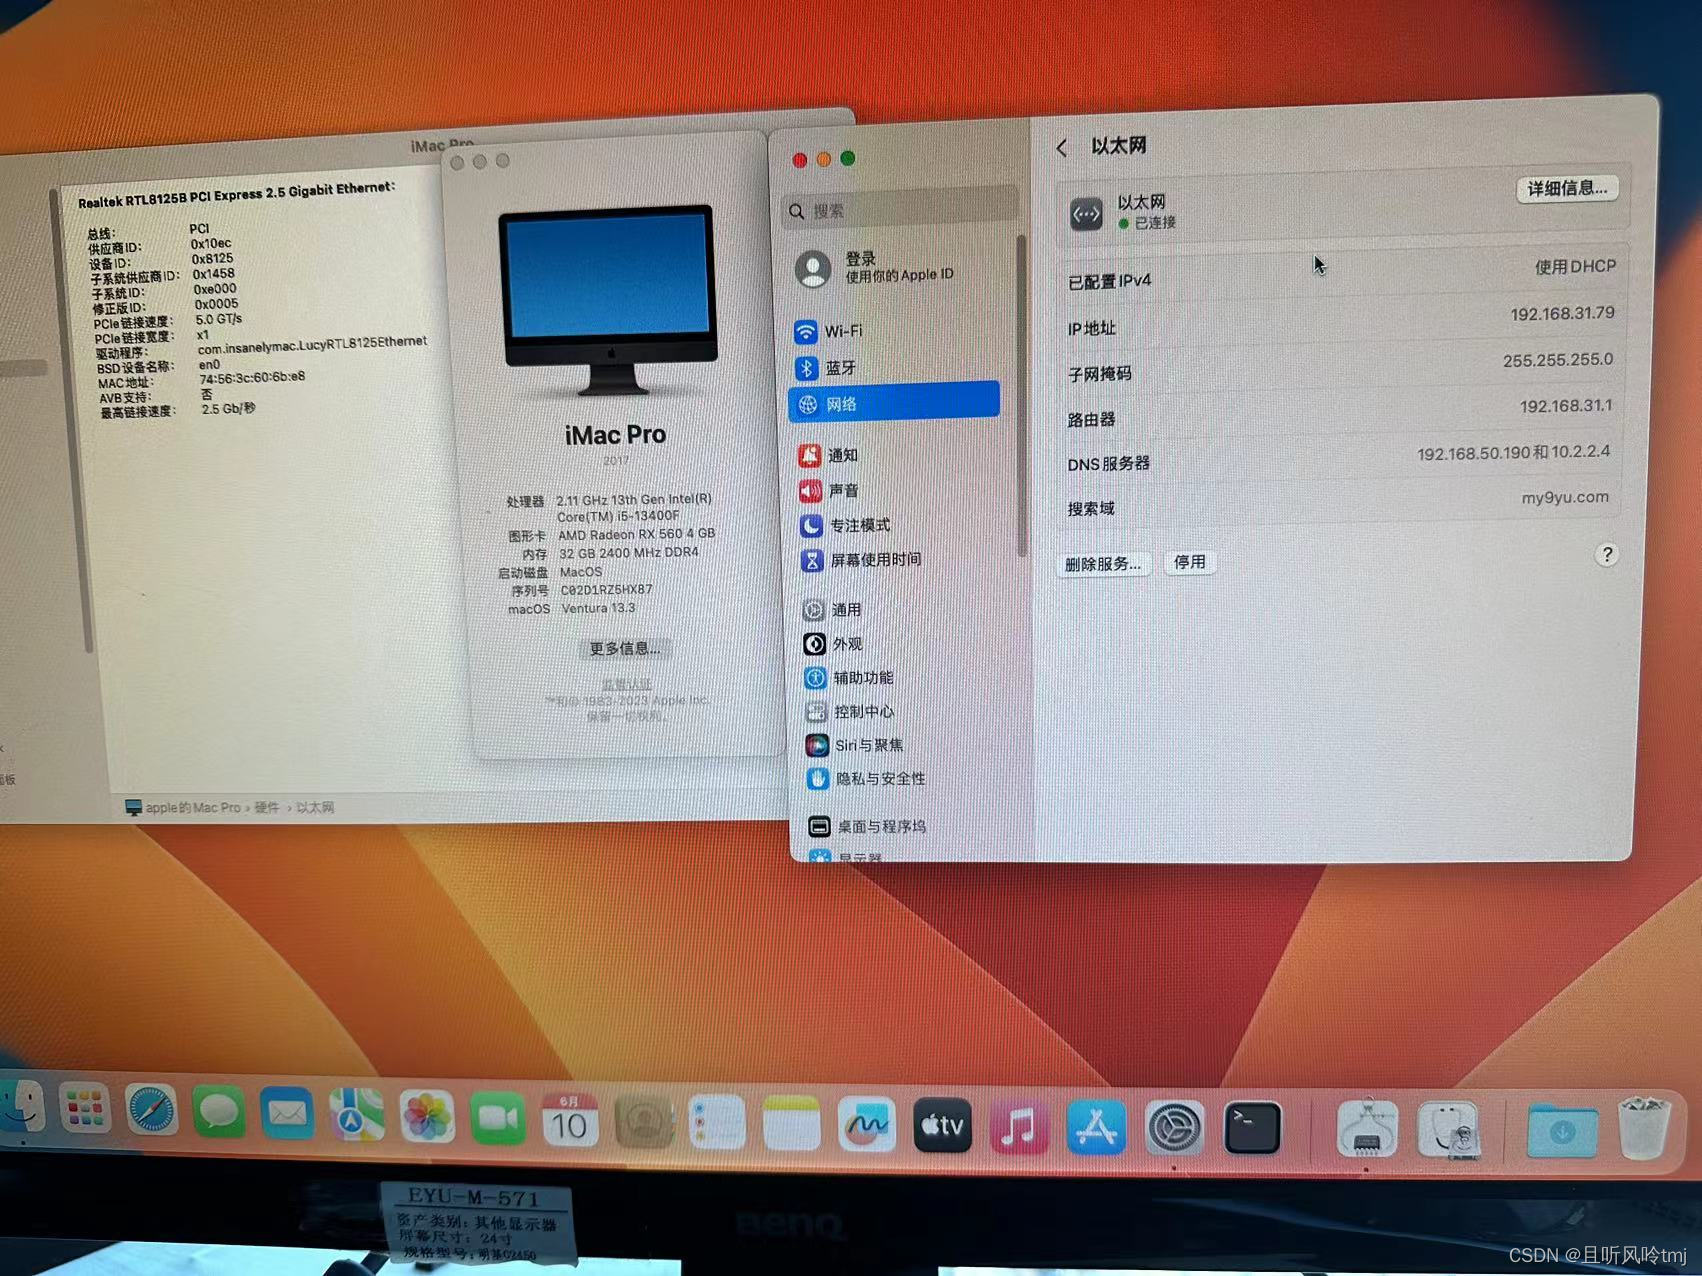Screen dimensions: 1702x1276
Task: Click router value 192.168.31.1
Action: coord(1565,406)
